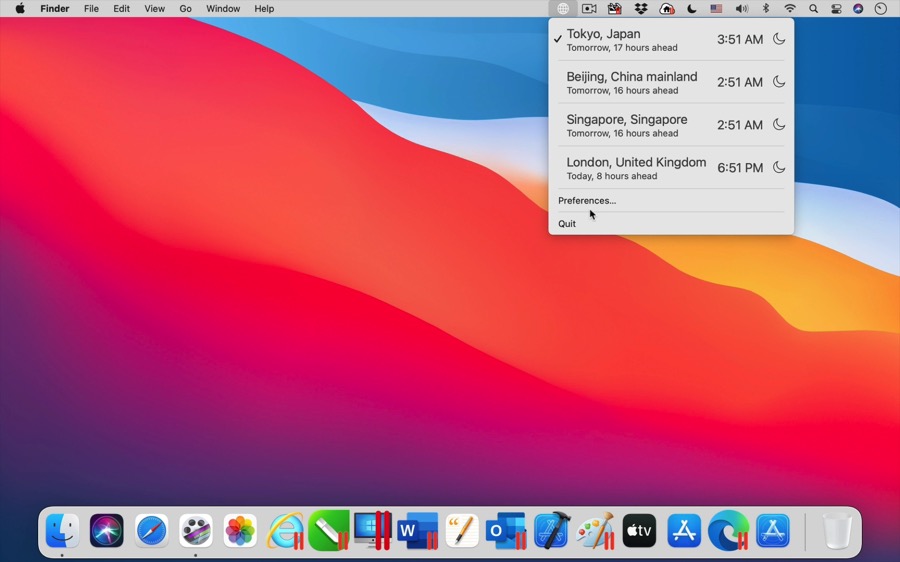Open the Trash in the Dock

836,531
